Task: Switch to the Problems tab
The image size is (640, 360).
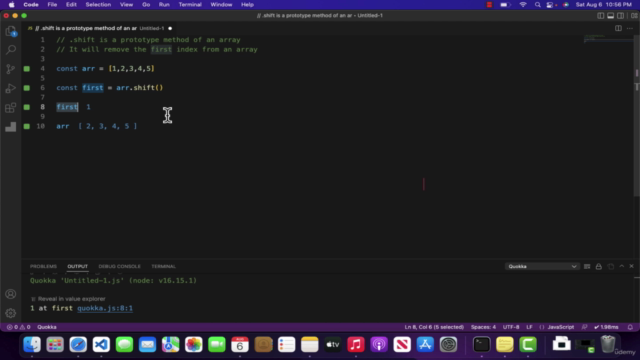Action: (x=43, y=266)
